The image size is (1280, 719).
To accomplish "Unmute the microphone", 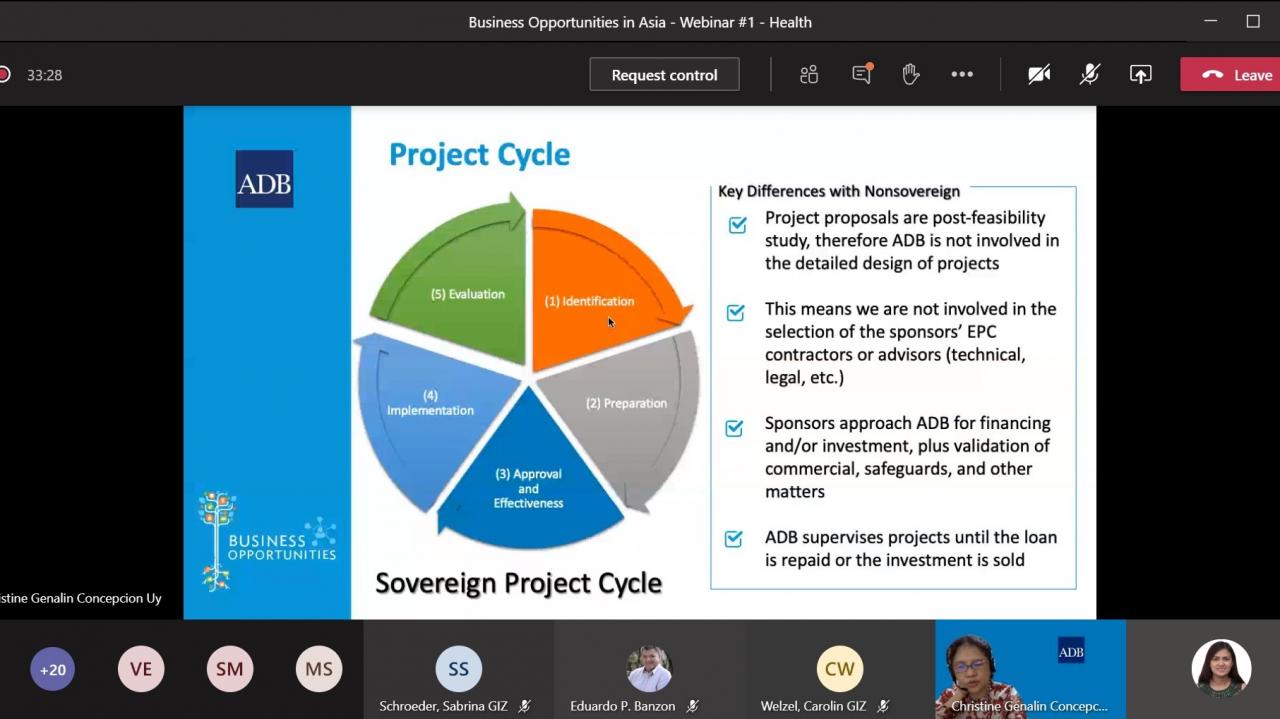I will tap(1090, 75).
